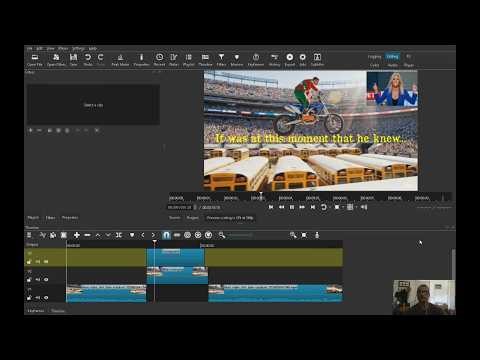
Task: Lift the clip using the up-chevron icon
Action: [x=98, y=235]
